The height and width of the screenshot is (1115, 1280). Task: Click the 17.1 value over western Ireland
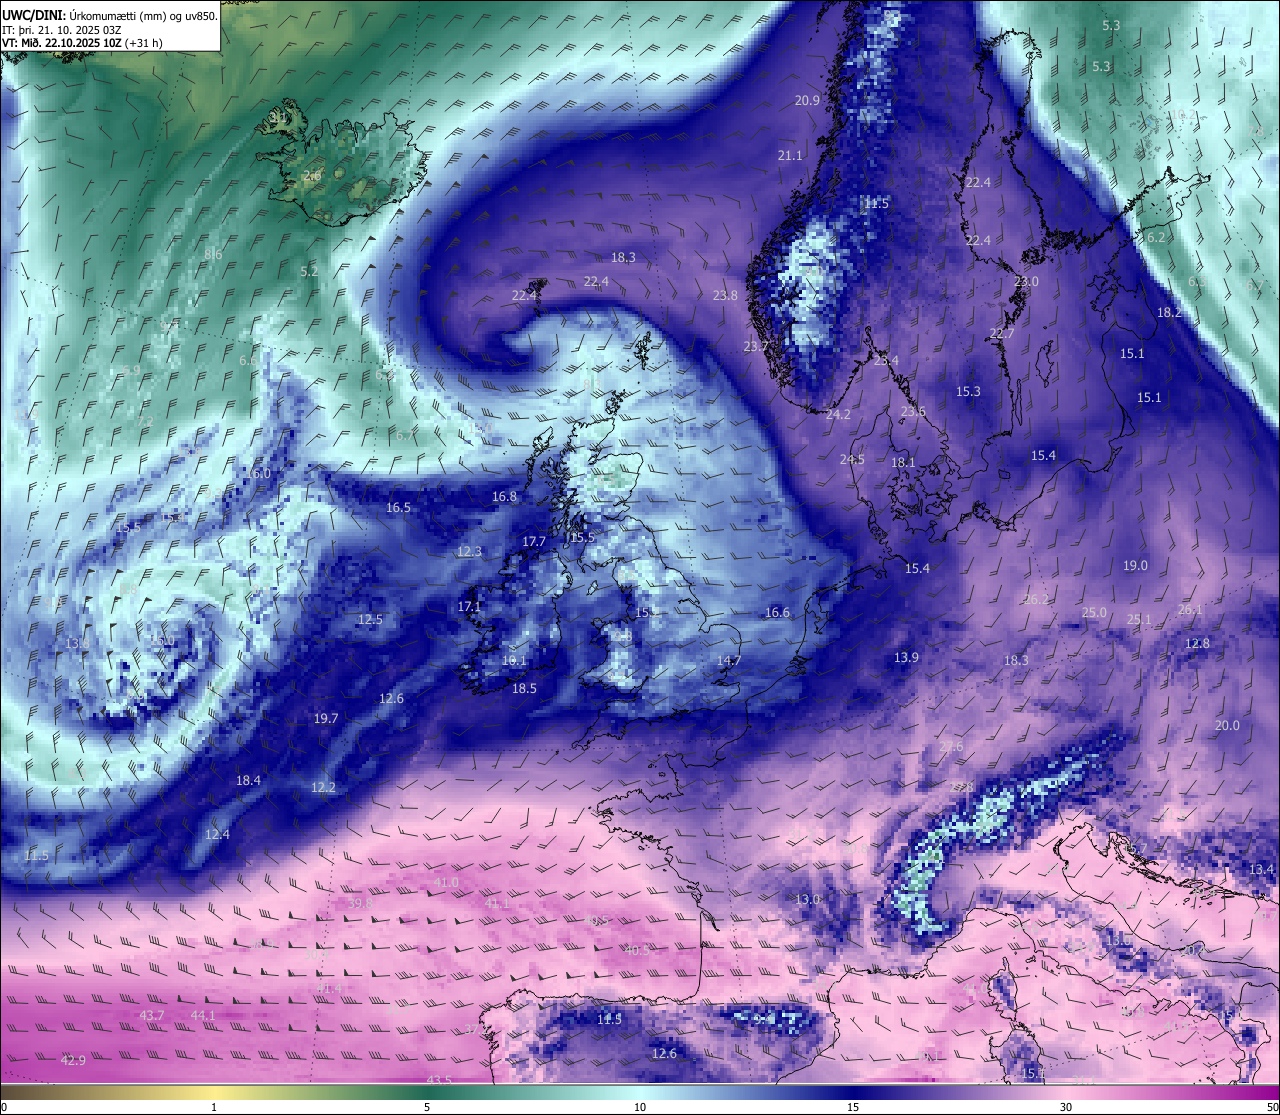tap(469, 606)
